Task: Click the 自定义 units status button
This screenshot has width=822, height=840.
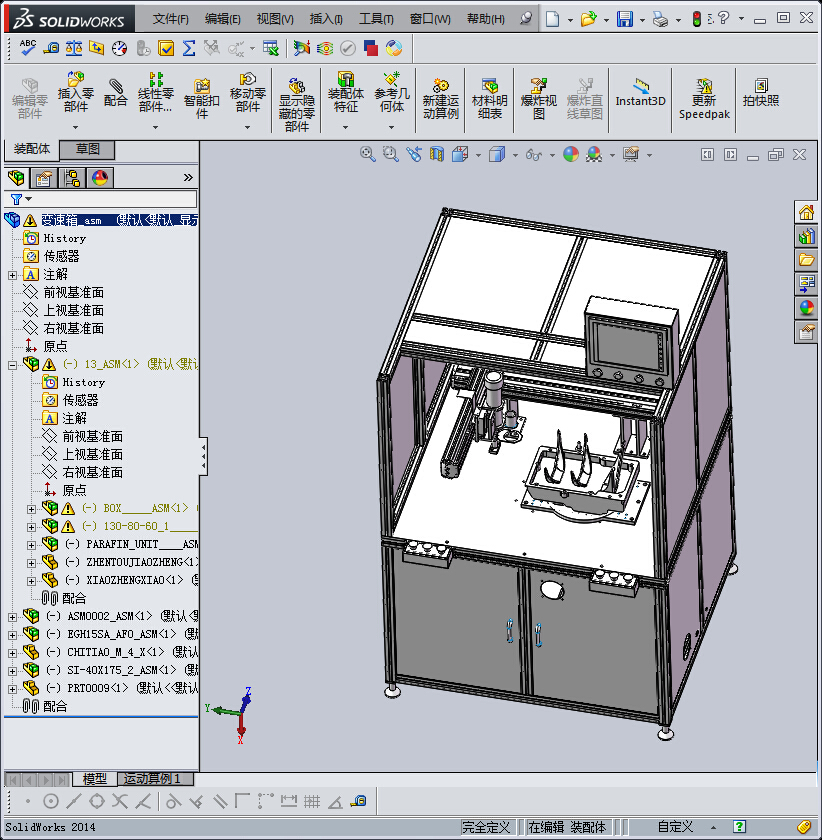Action: click(x=675, y=827)
